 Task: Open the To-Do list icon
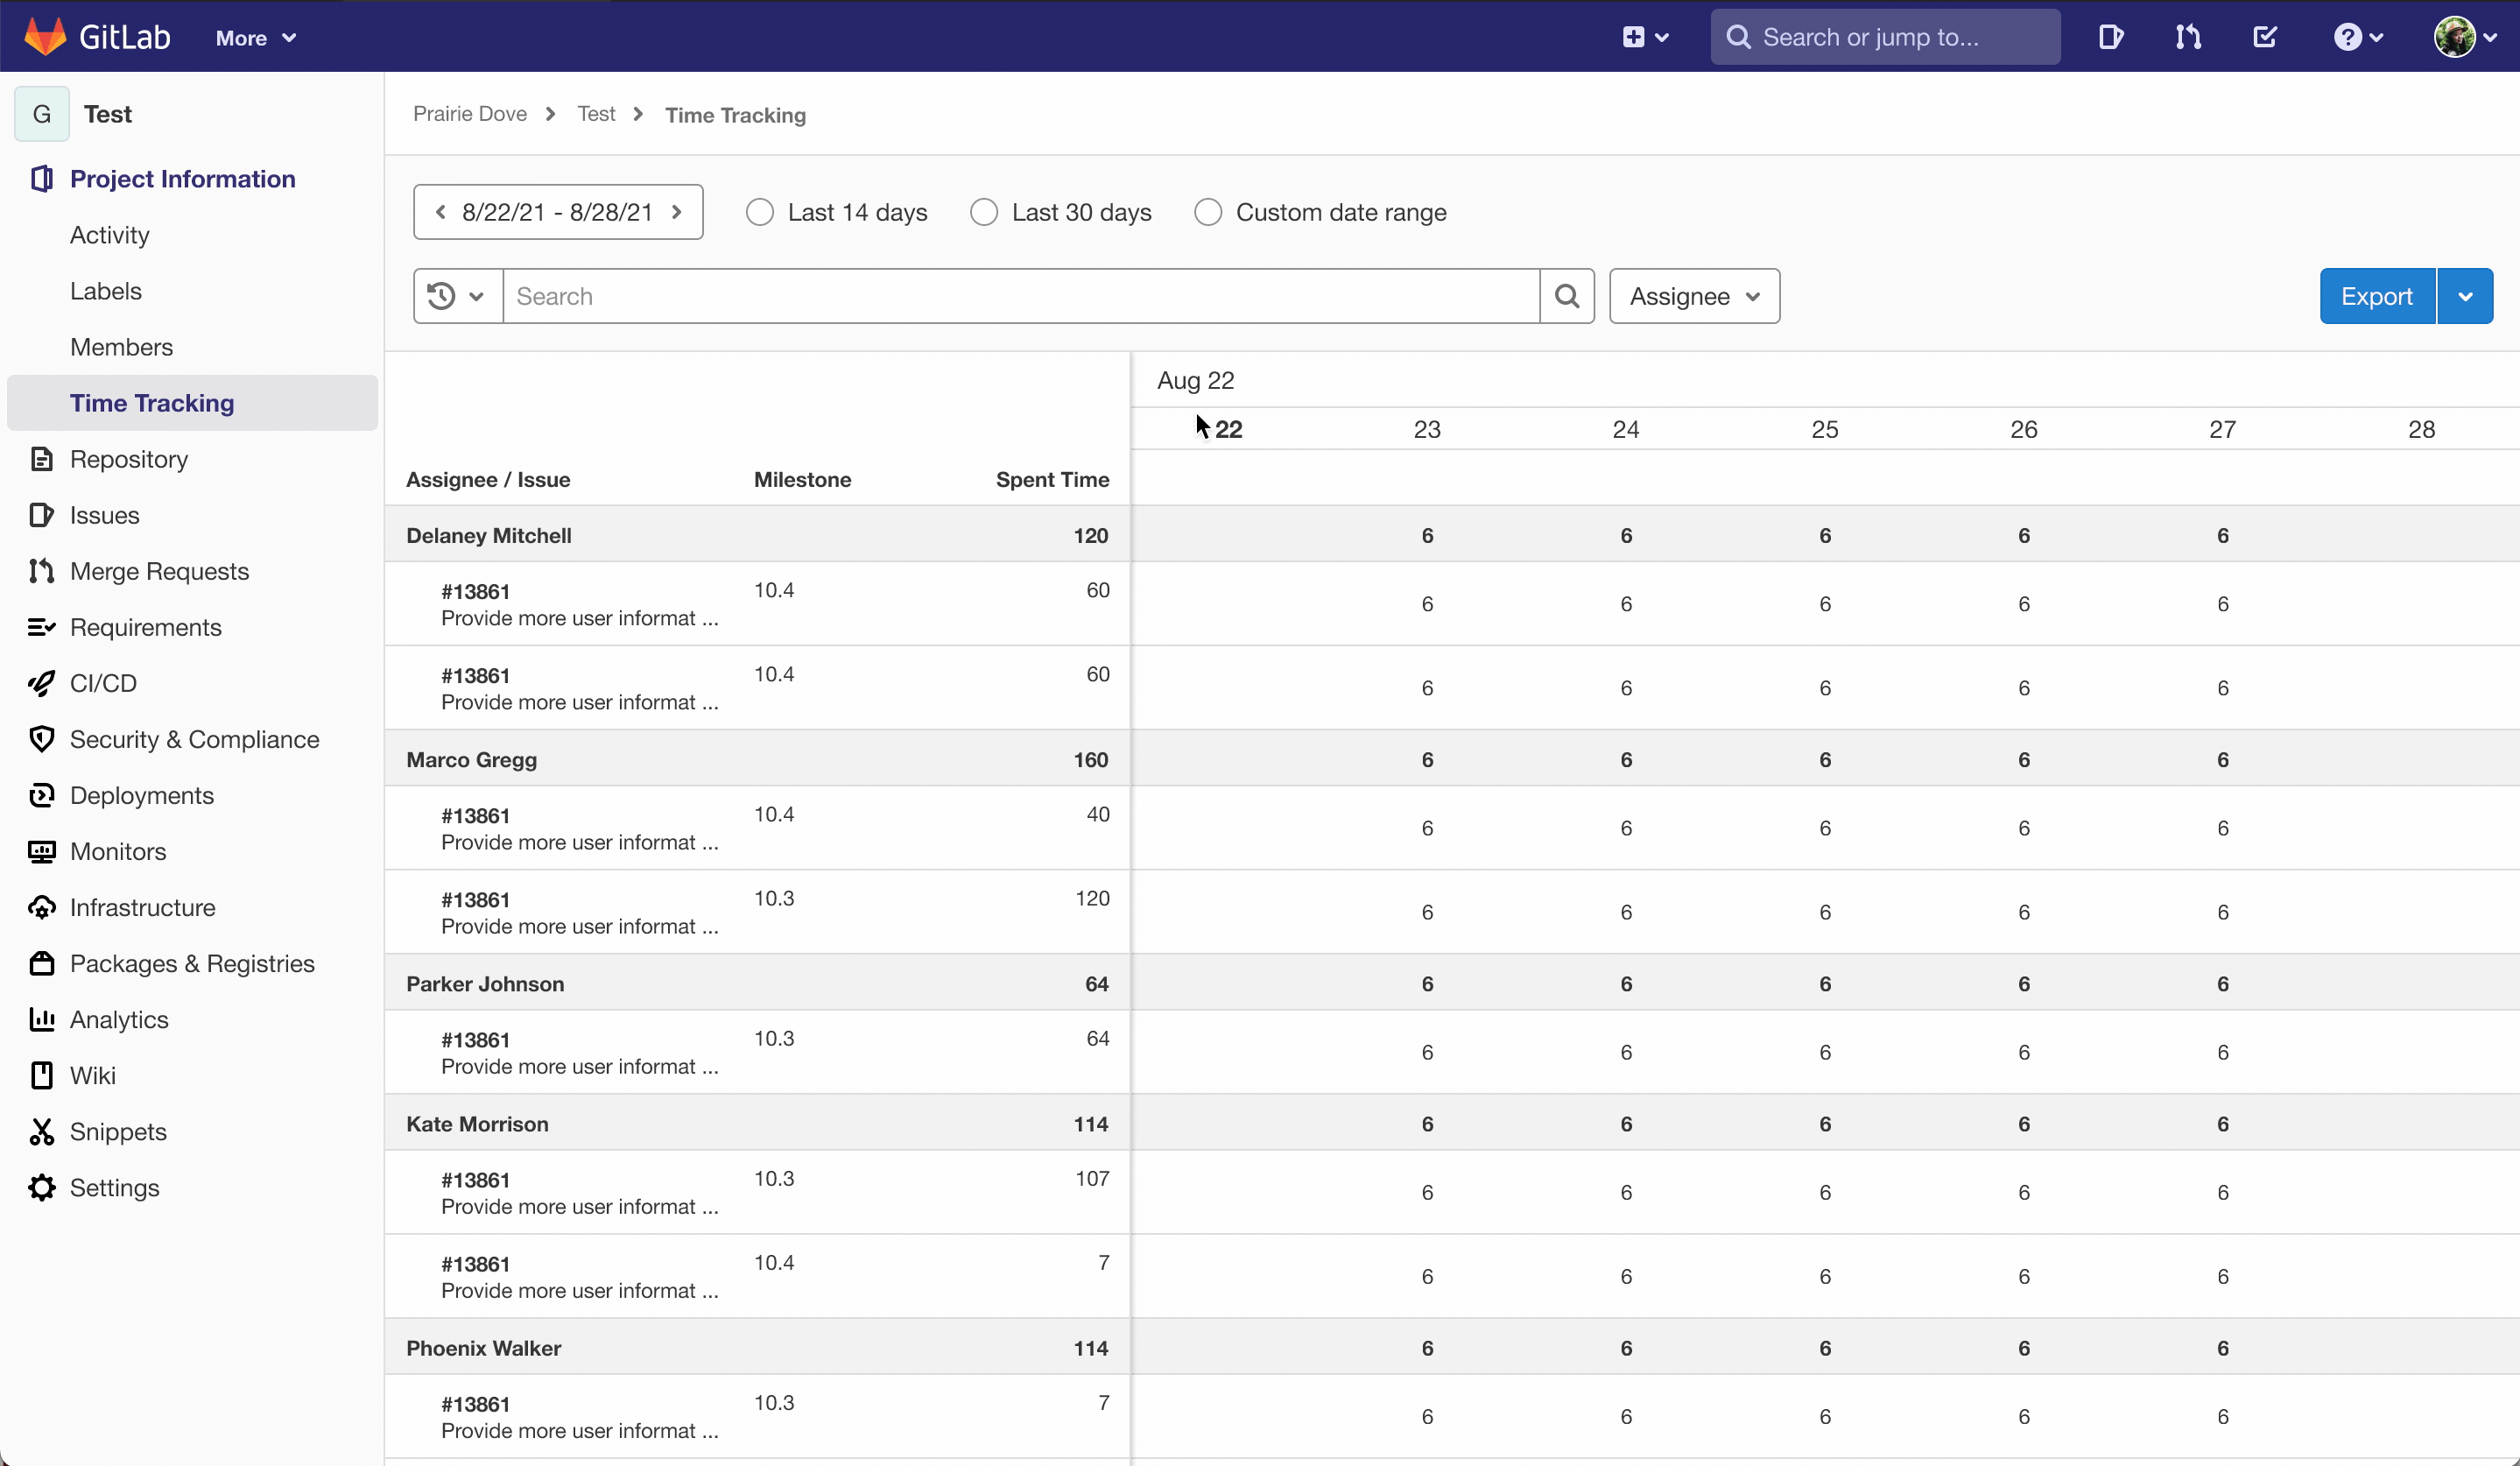coord(2265,37)
